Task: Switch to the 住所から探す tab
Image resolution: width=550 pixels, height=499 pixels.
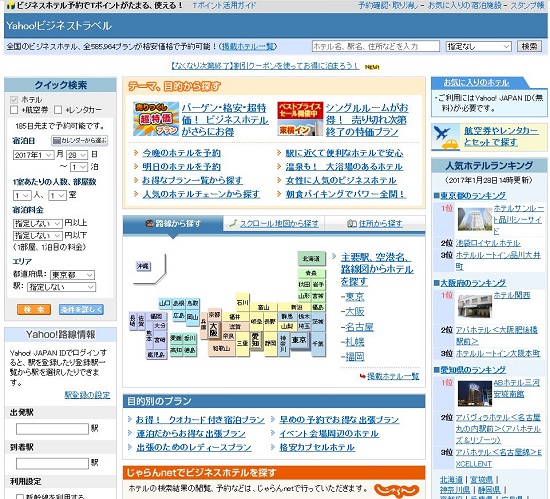Action: coord(375,224)
